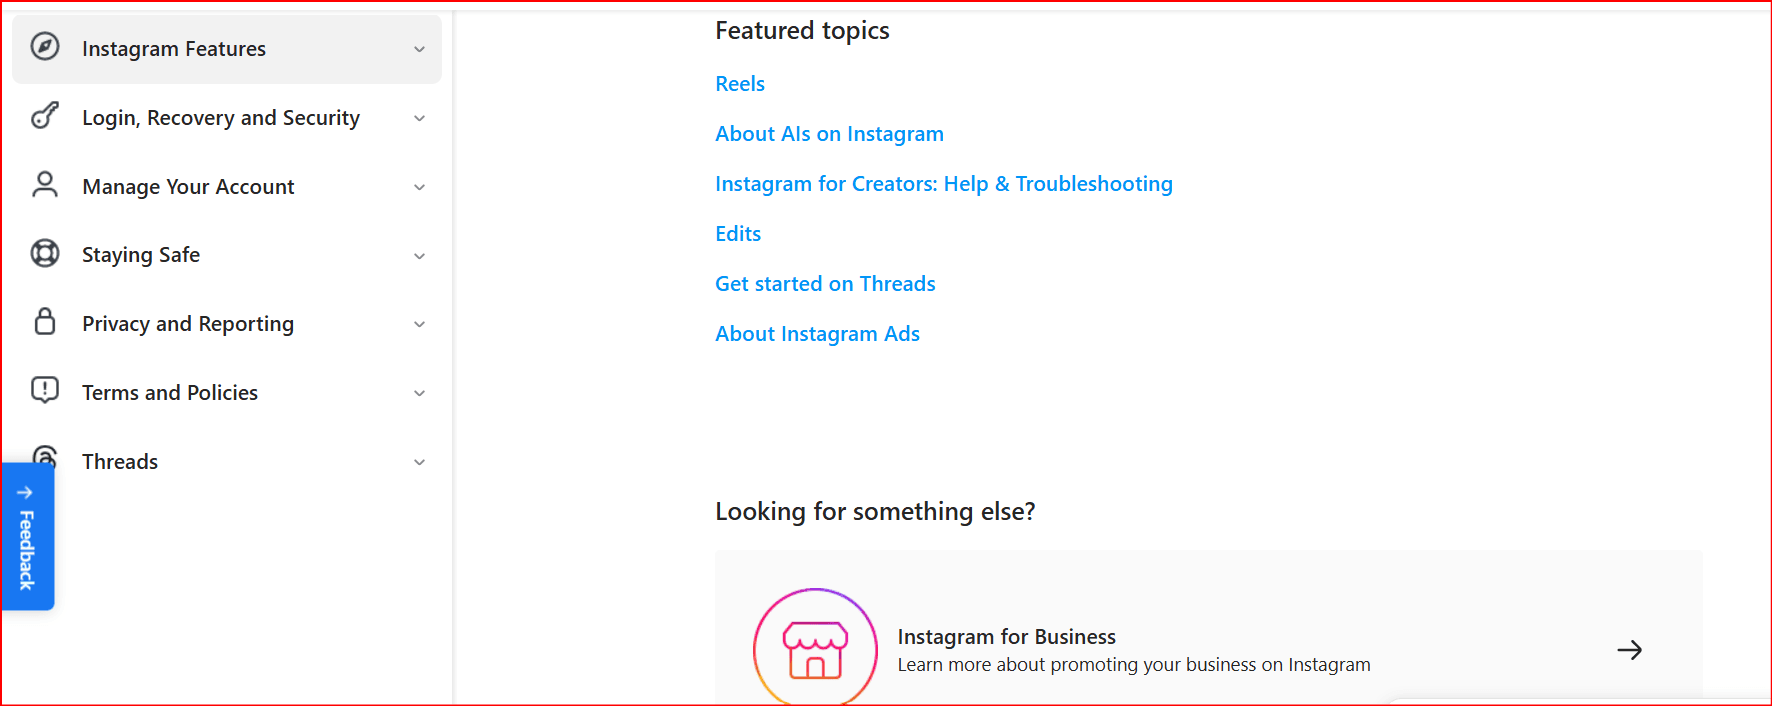Click the padlock icon for Privacy and Reporting
The image size is (1772, 706).
pos(45,322)
